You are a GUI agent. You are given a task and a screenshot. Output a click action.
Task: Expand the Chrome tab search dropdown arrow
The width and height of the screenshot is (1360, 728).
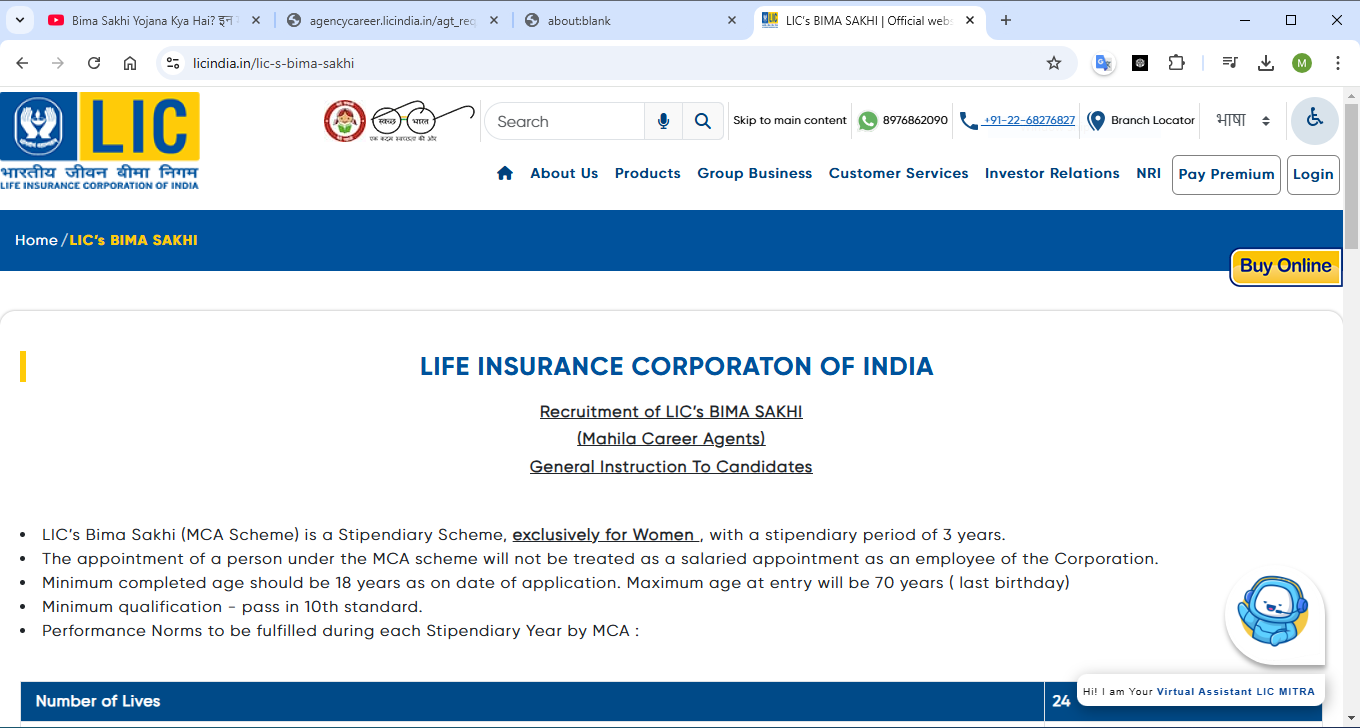coord(22,20)
